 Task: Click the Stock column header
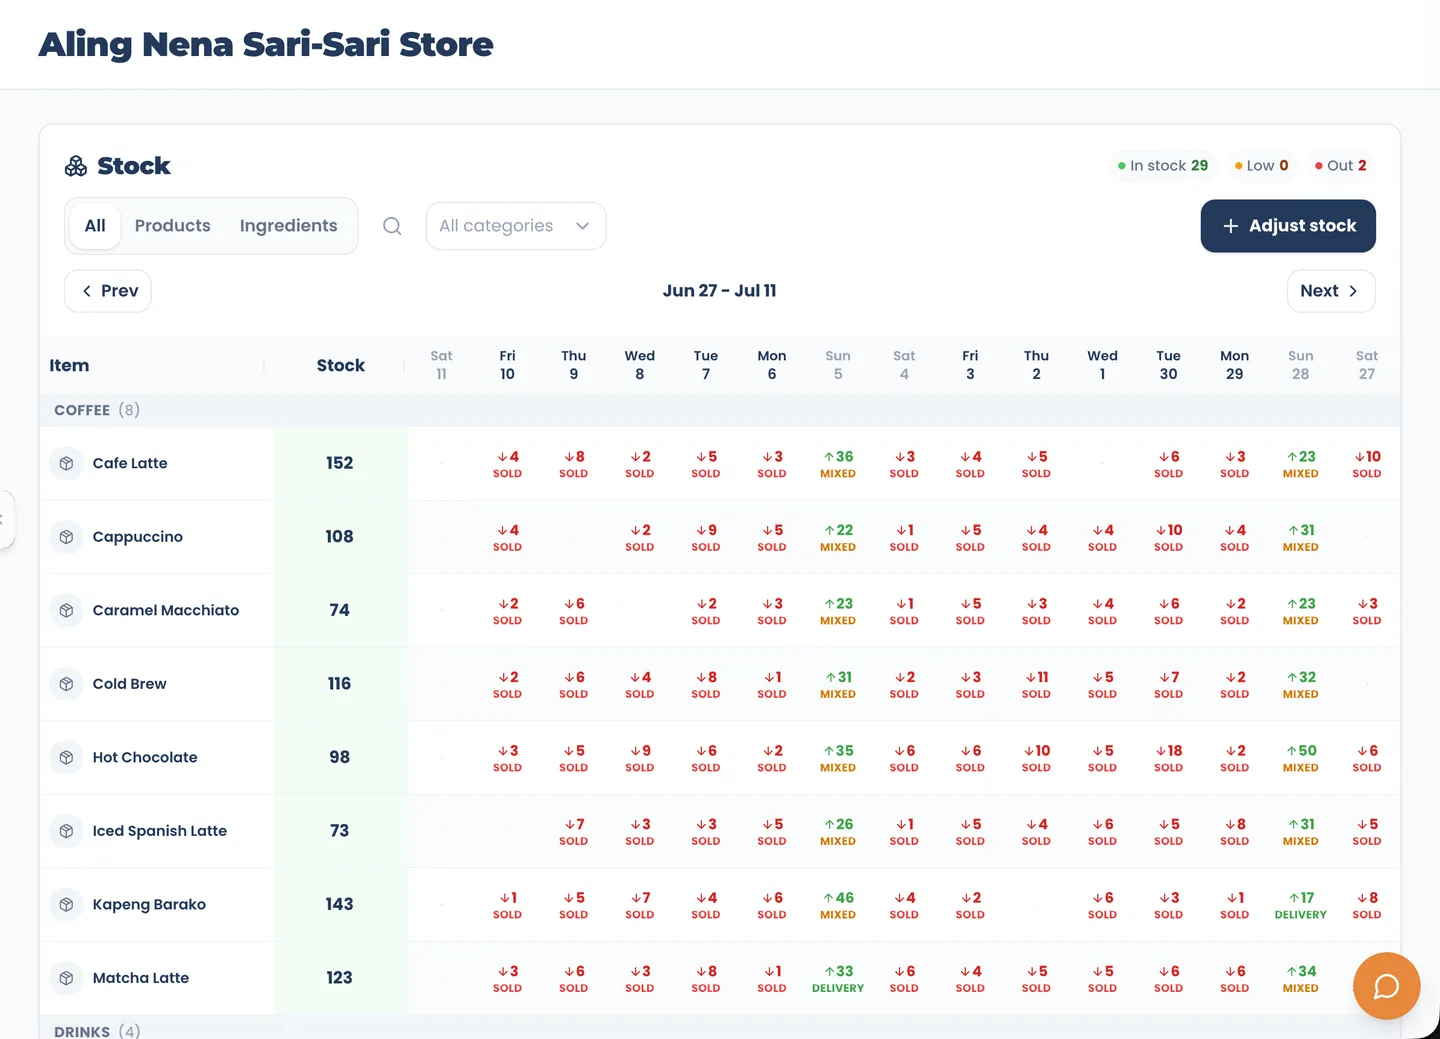pos(341,366)
